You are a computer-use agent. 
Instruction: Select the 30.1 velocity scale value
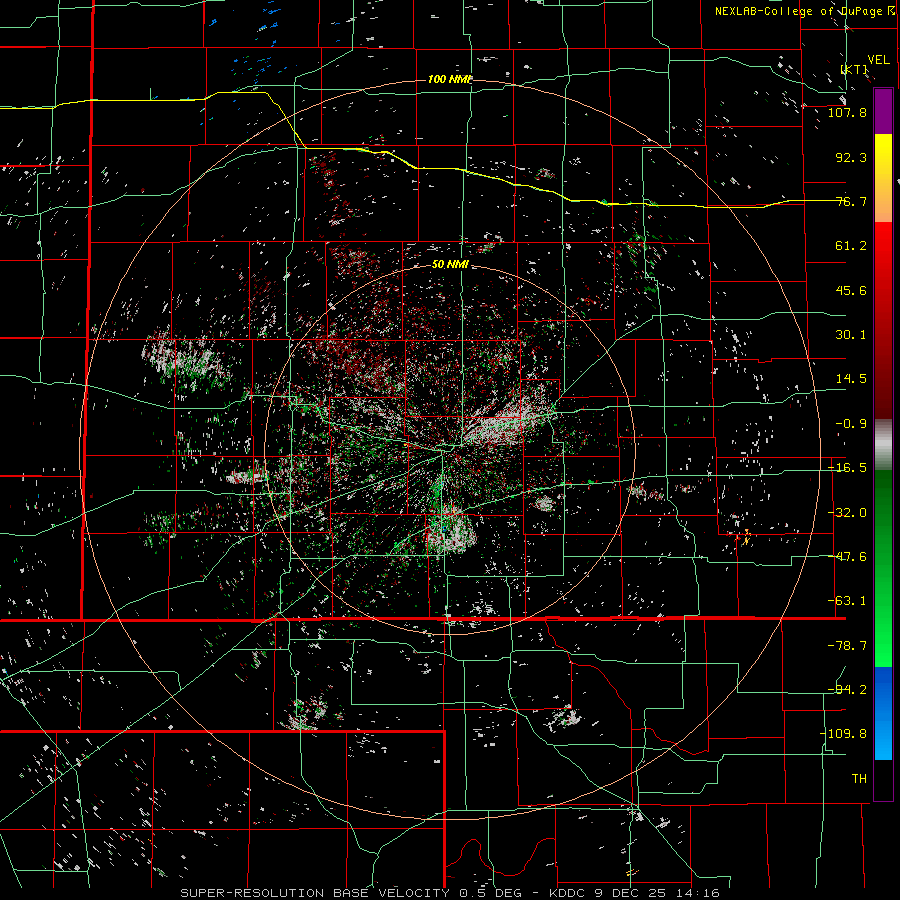tap(851, 335)
